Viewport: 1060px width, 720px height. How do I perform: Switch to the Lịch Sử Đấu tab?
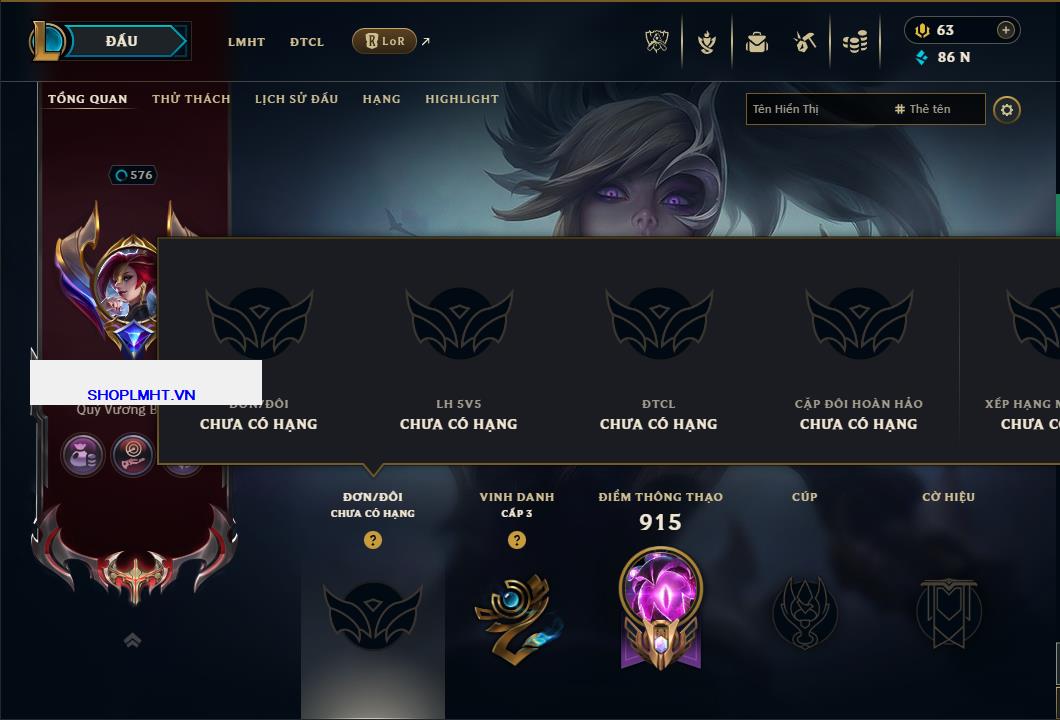tap(296, 99)
